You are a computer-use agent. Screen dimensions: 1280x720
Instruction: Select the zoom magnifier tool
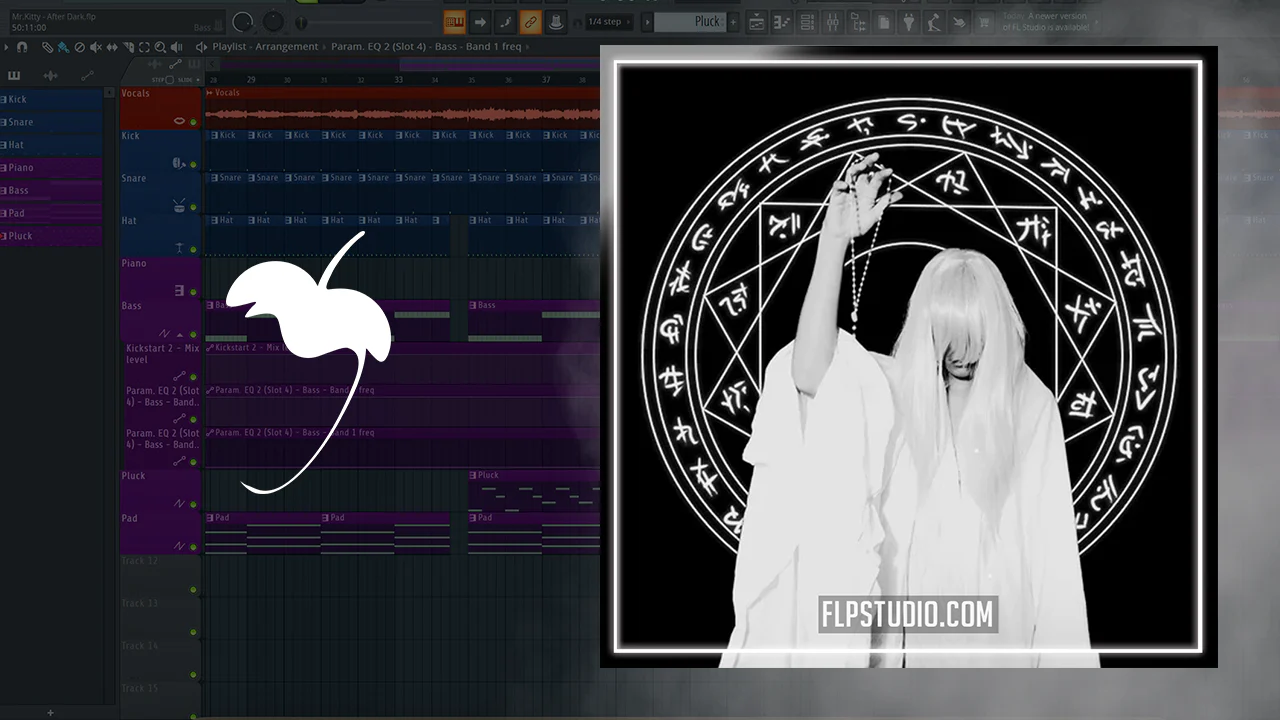pos(160,47)
